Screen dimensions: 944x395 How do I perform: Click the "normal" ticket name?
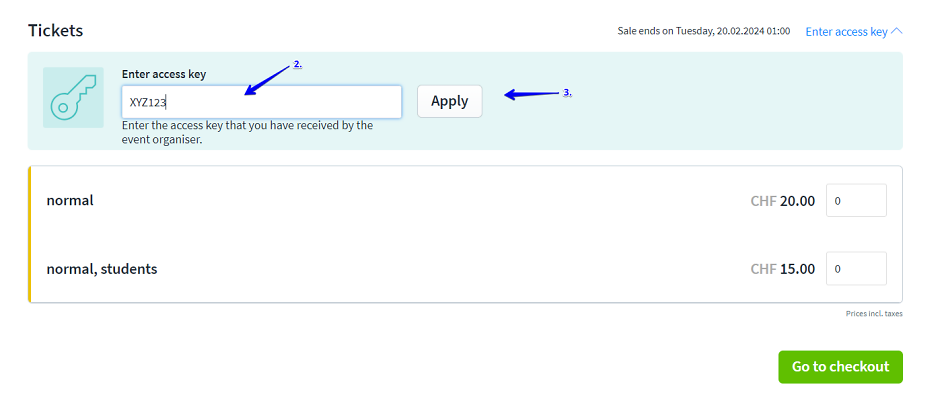pyautogui.click(x=70, y=201)
